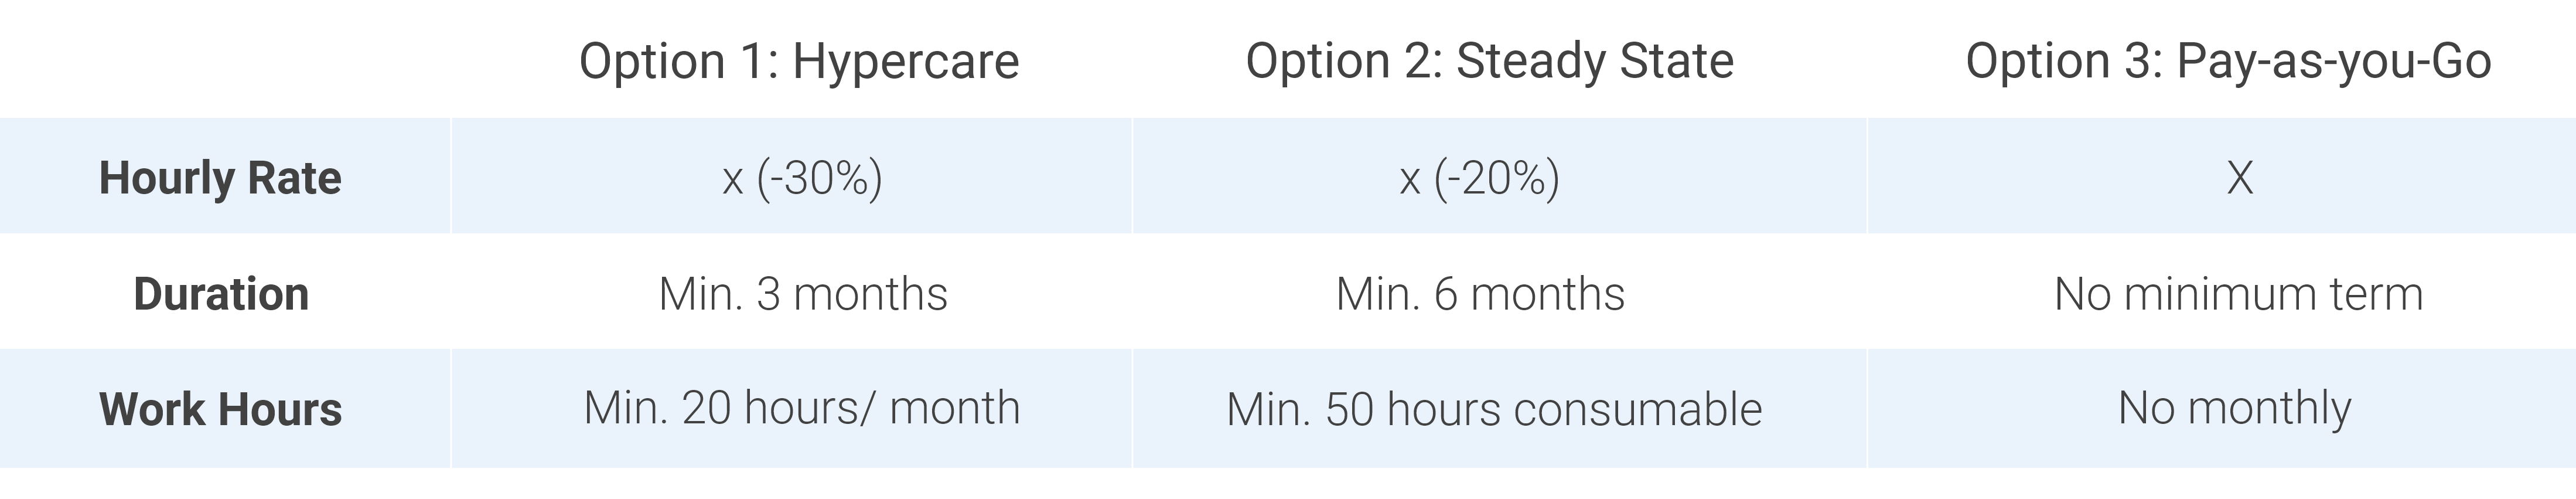Click the empty top-left header cell
The width and height of the screenshot is (2576, 499).
225,59
